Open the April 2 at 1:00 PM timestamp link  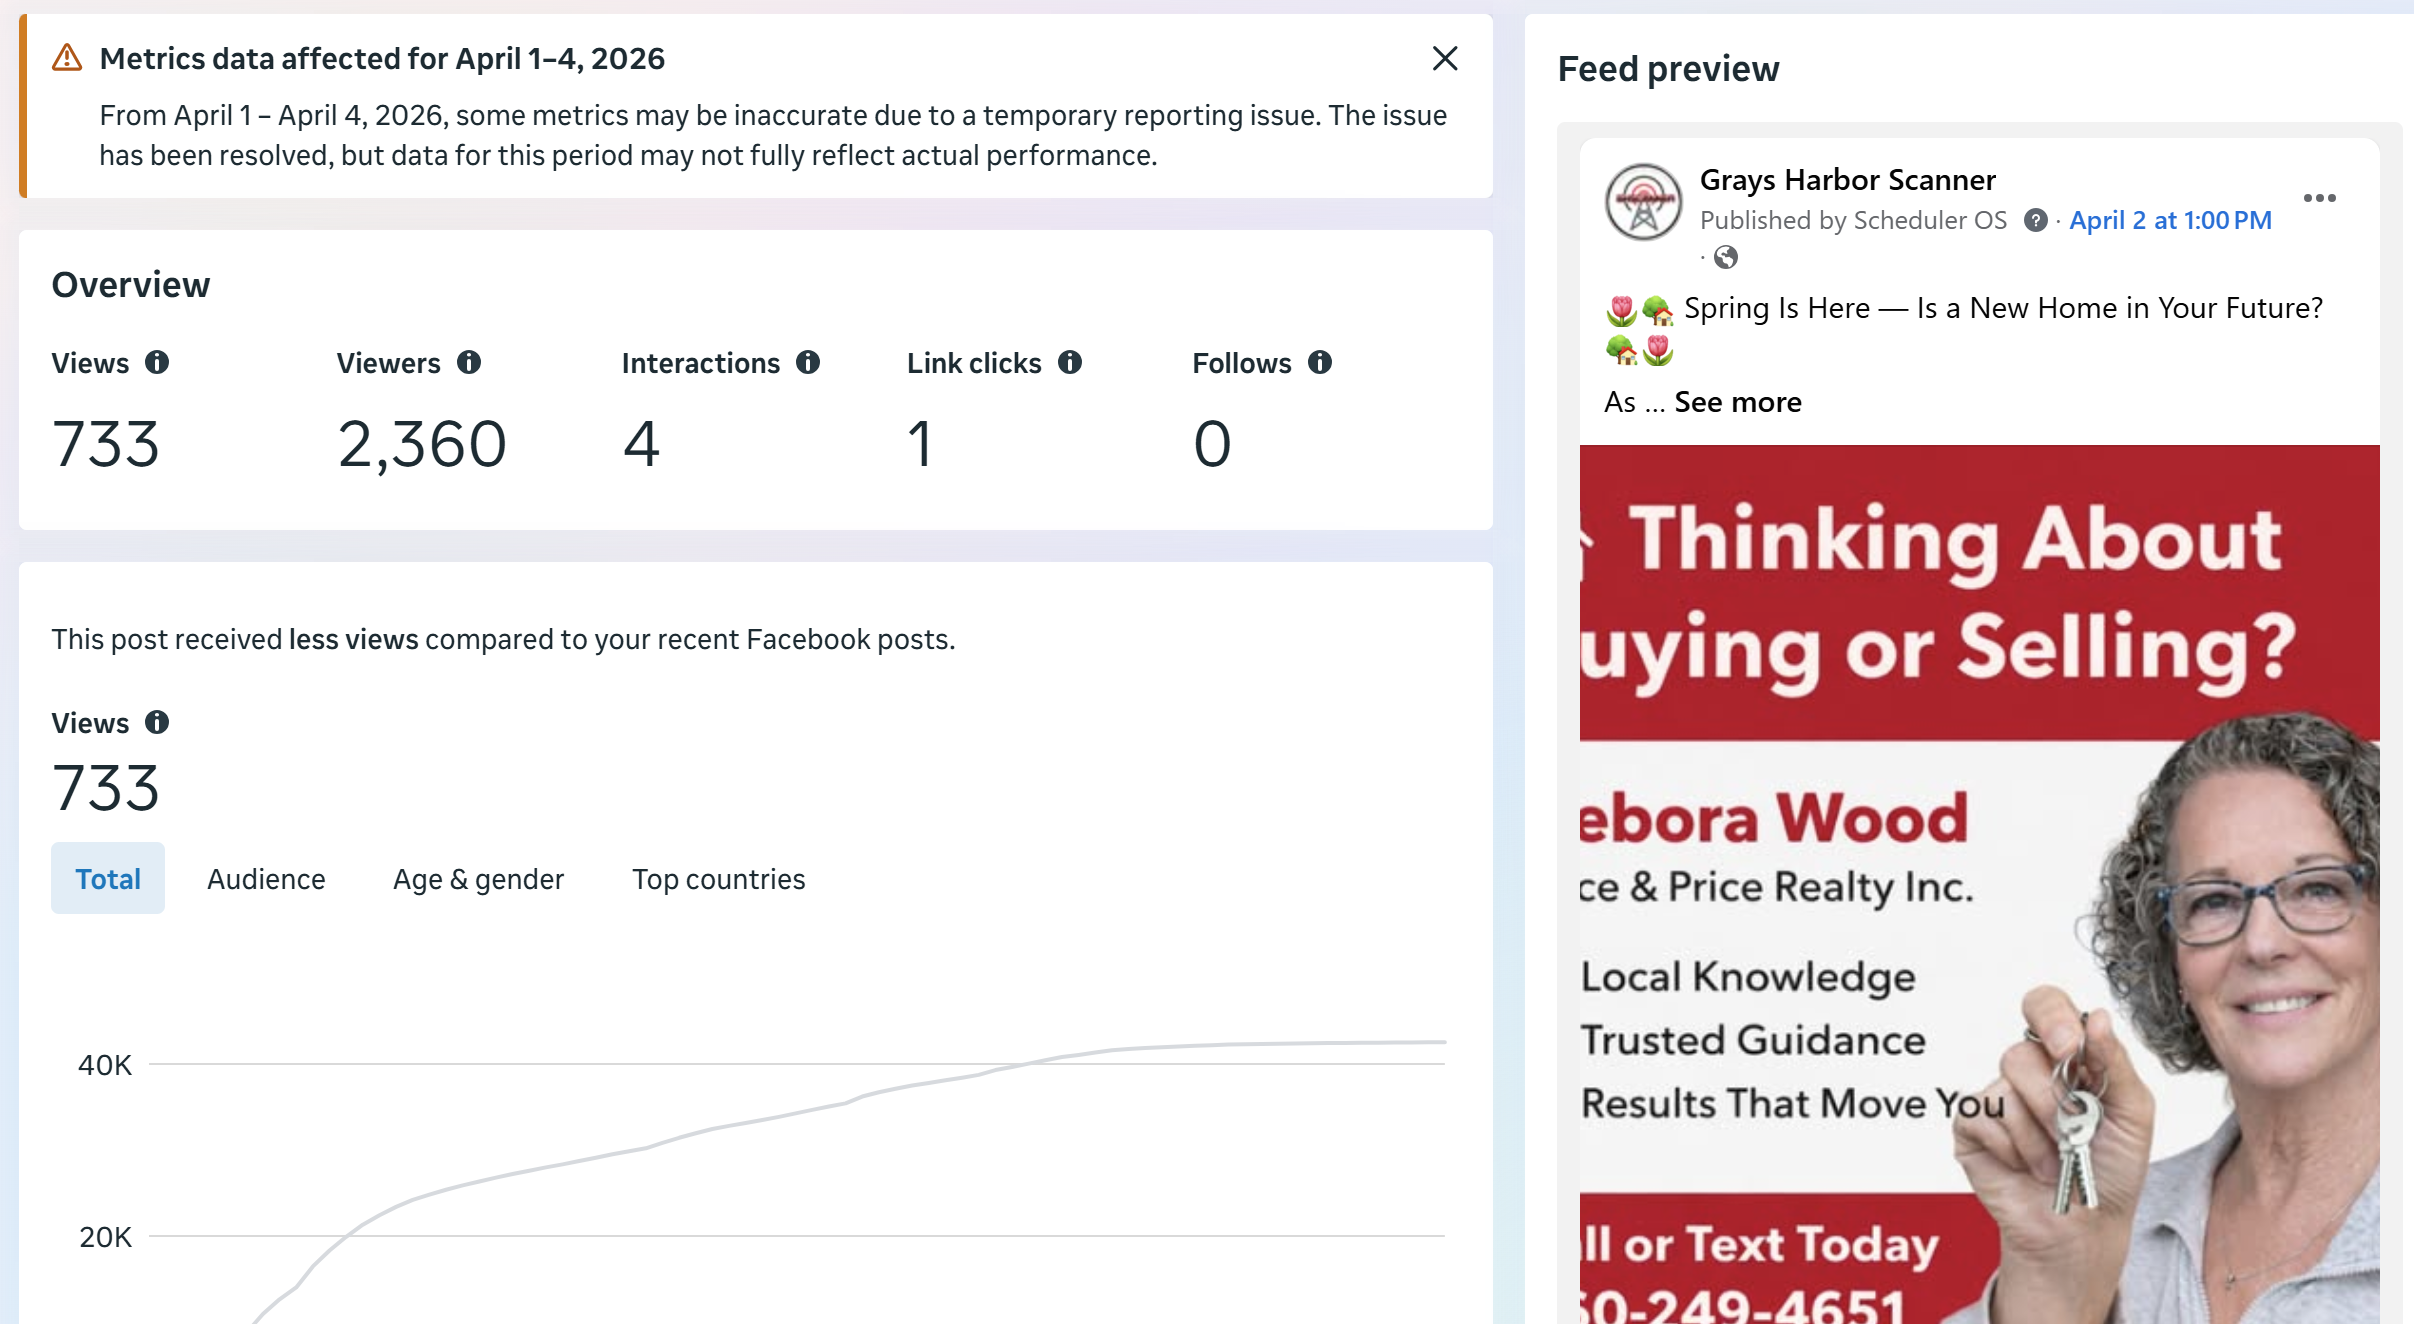click(x=2170, y=220)
